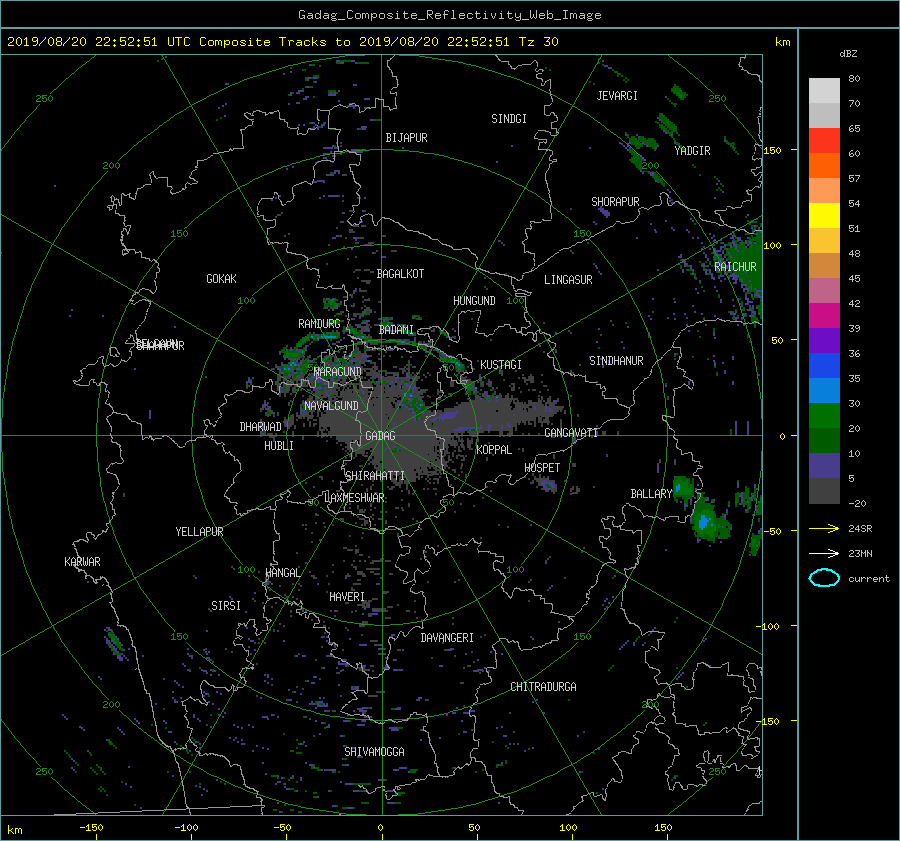900x841 pixels.
Task: Select the SHIRAHATTI label
Action: 375,475
